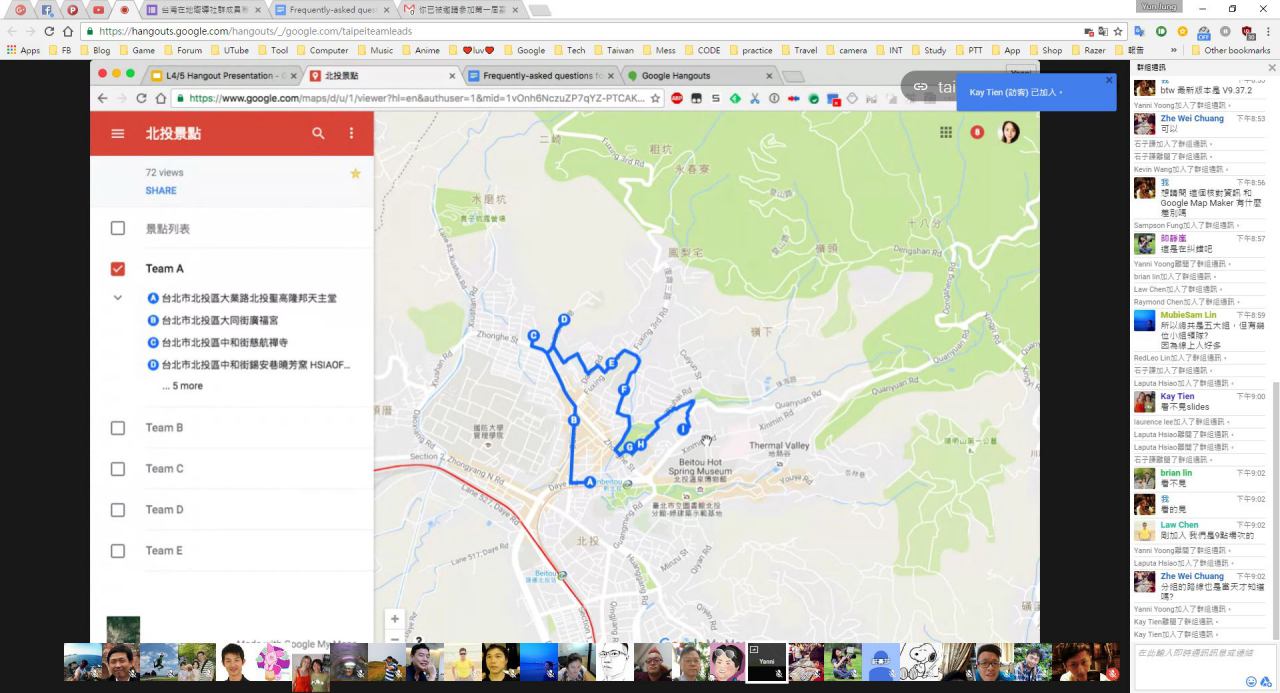
Task: Click route marker D on the map
Action: click(564, 320)
